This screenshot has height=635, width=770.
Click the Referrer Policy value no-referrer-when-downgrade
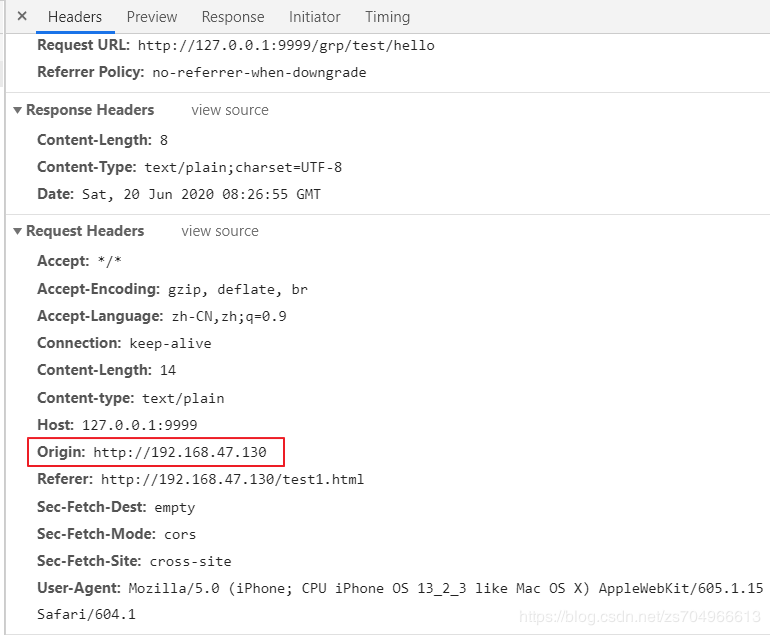(x=259, y=73)
